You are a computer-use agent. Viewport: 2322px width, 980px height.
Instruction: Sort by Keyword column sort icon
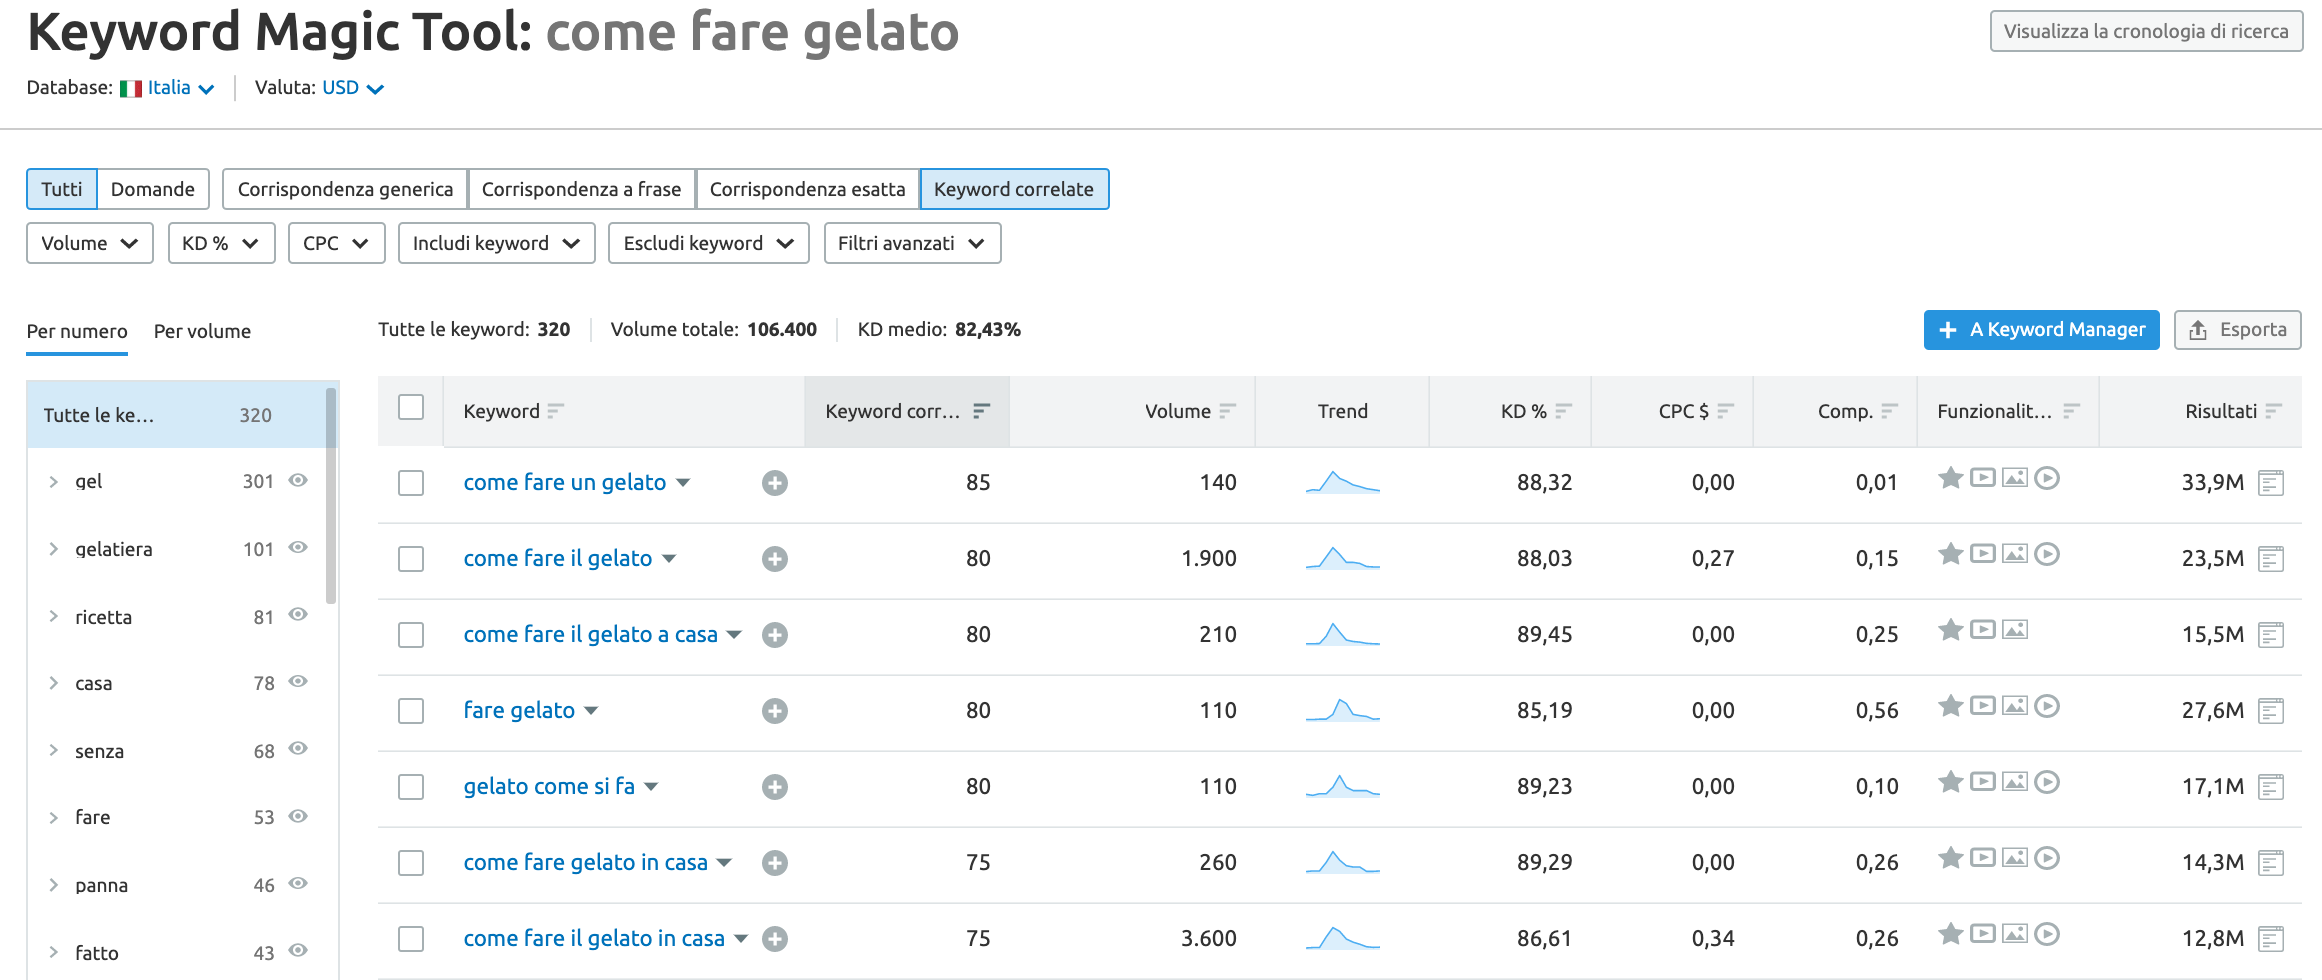[x=556, y=411]
